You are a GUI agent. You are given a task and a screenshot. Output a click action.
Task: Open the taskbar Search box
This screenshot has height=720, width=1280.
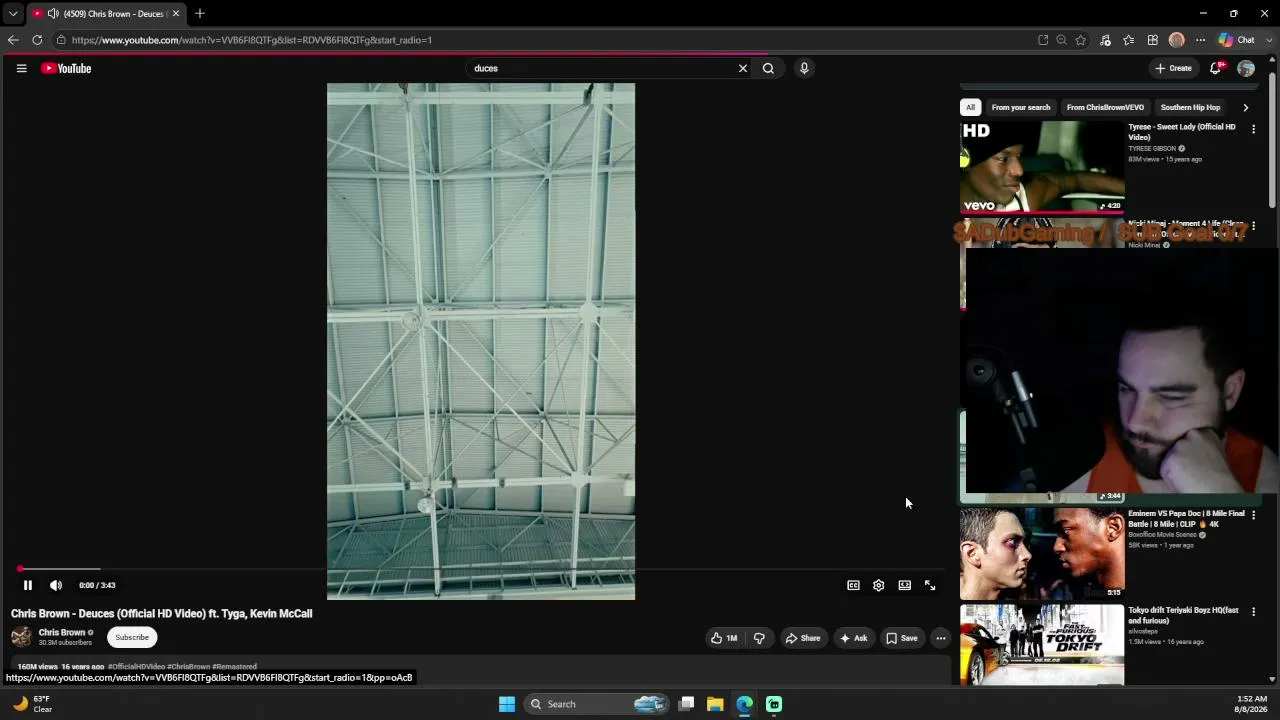point(597,704)
